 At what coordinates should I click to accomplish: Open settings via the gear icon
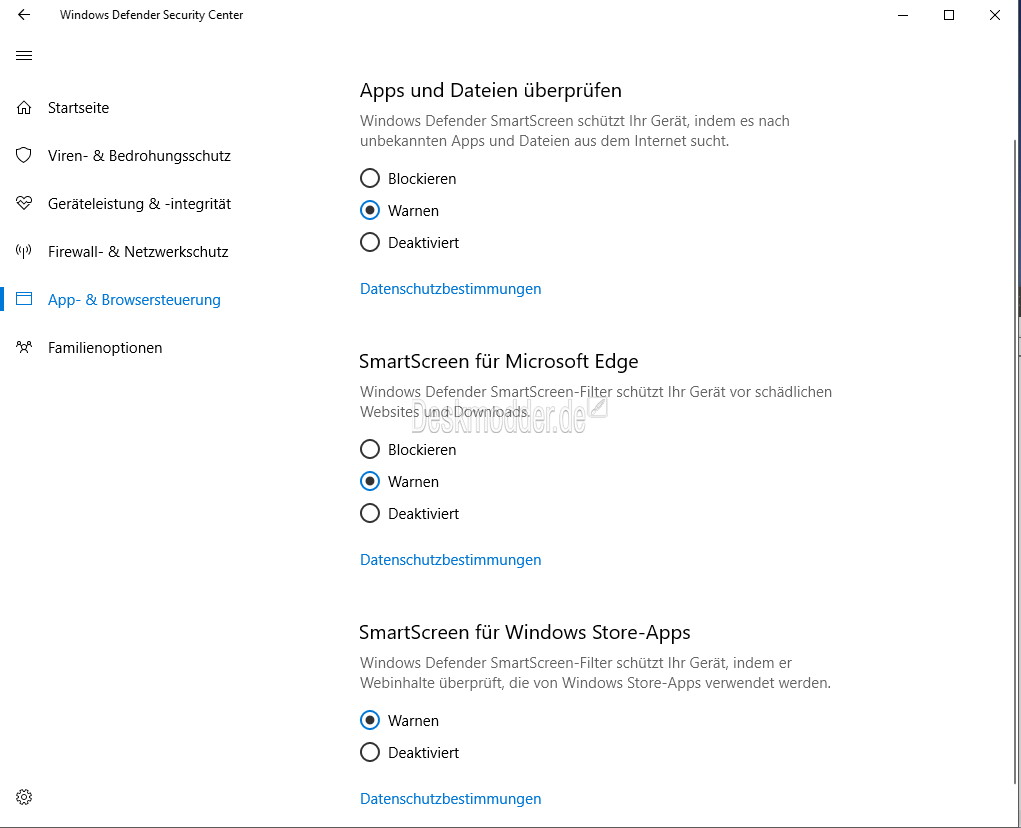click(24, 797)
